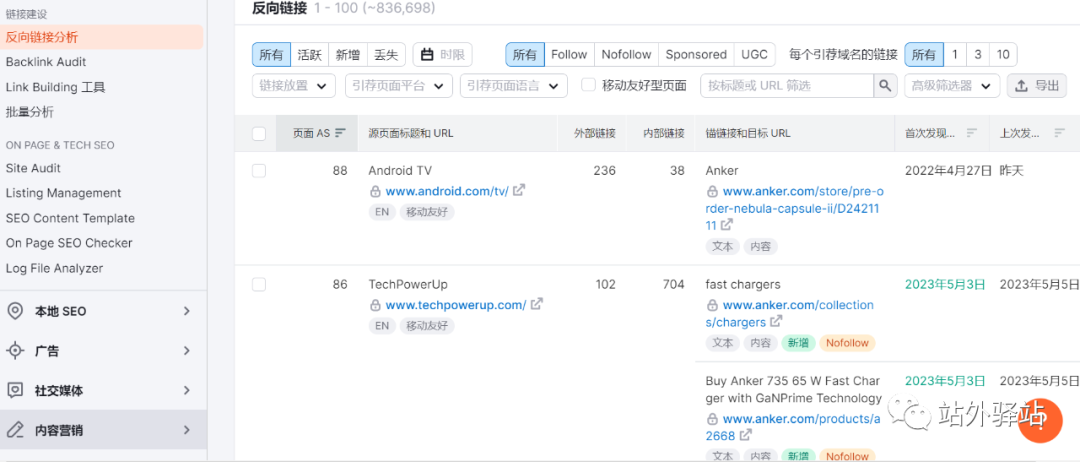Click lock icon beside anker.com/store/pre-order URL
Viewport: 1080px width, 462px height.
[712, 191]
